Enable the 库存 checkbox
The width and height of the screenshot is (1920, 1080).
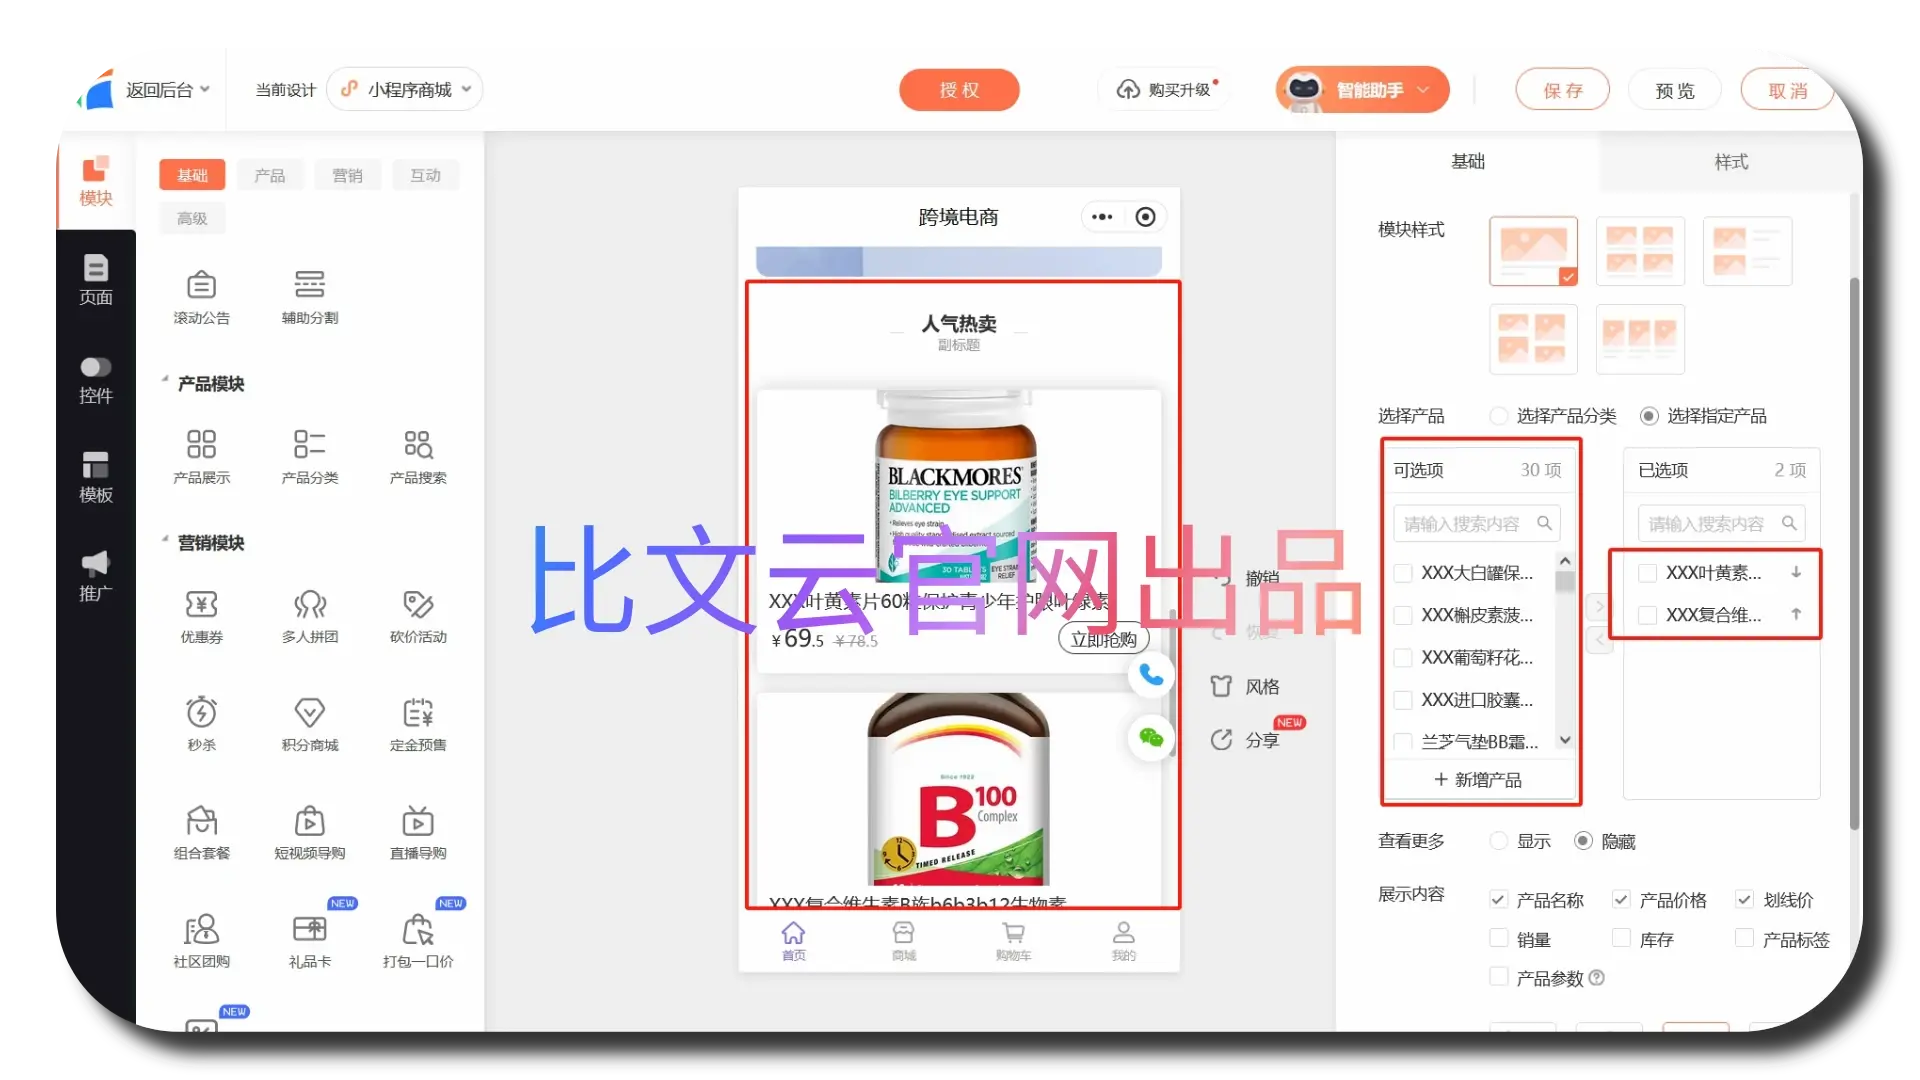pyautogui.click(x=1621, y=938)
